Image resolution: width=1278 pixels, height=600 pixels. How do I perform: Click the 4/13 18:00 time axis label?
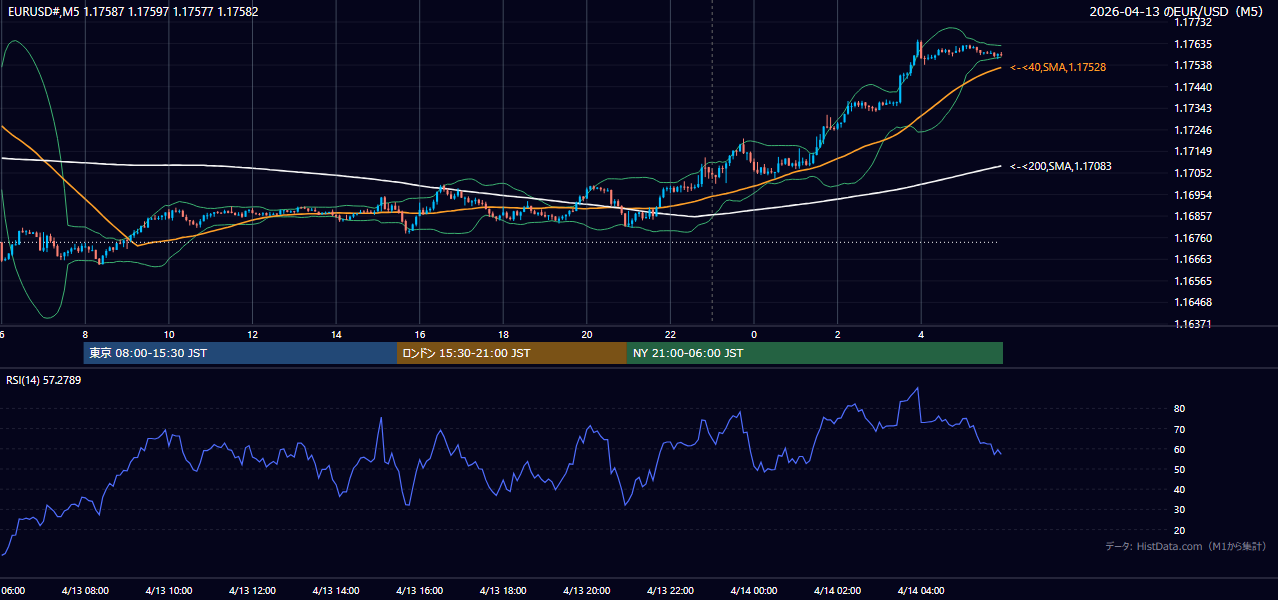(503, 591)
